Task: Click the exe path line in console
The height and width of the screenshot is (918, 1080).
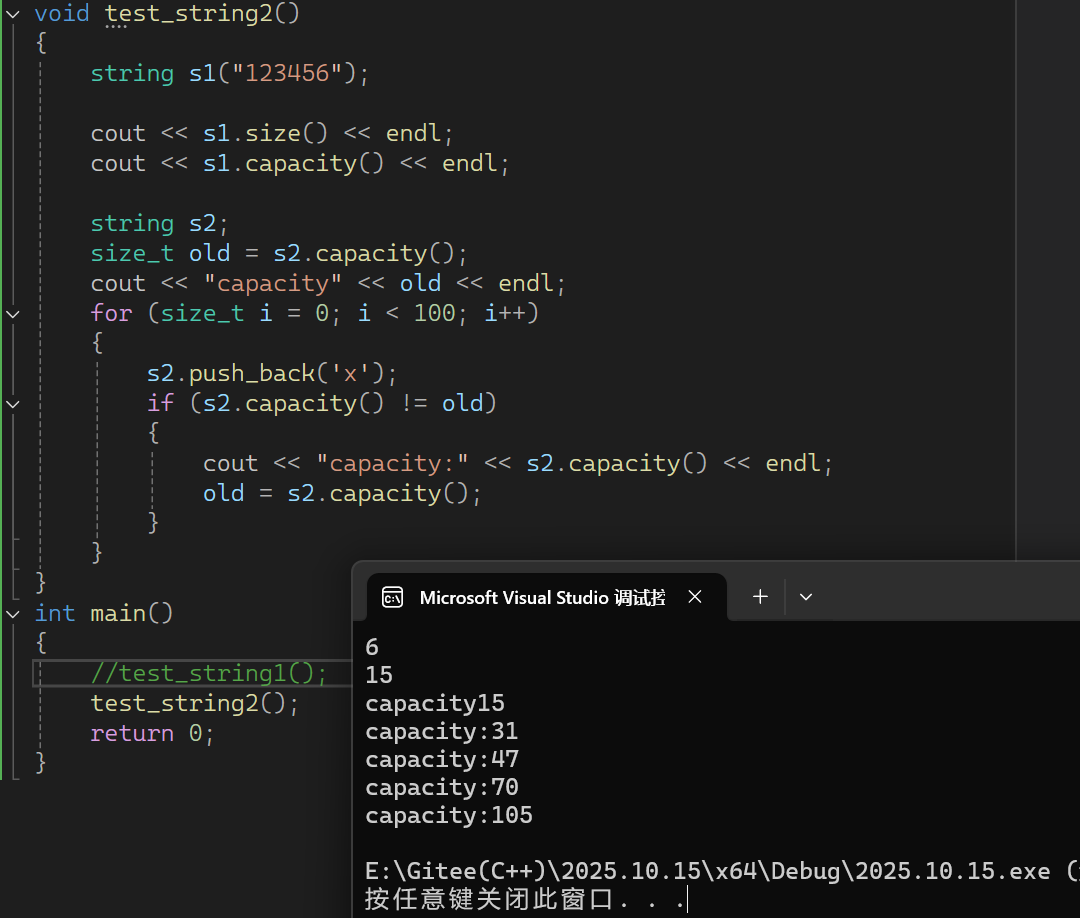Action: (722, 871)
